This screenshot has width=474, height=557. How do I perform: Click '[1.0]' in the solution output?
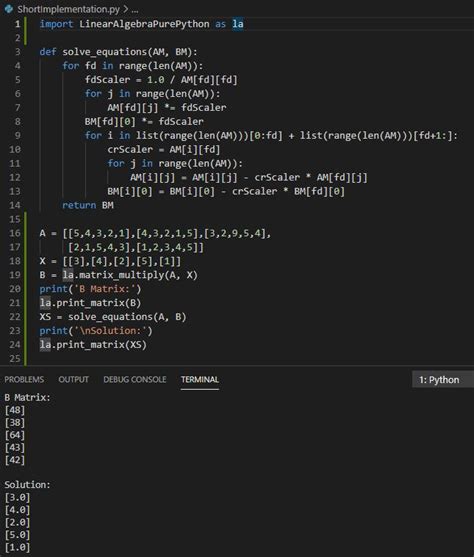(17, 547)
